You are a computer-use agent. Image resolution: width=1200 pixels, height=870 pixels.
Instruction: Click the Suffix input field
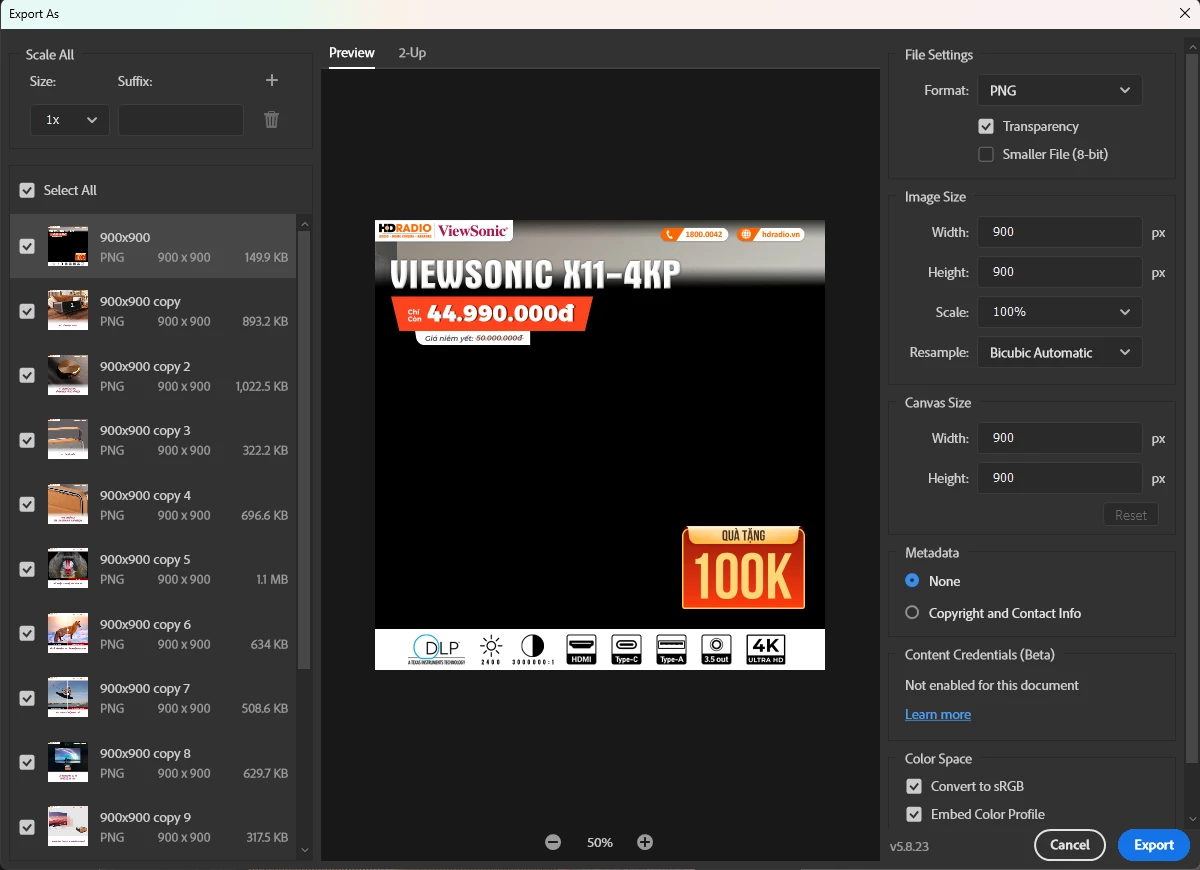181,120
